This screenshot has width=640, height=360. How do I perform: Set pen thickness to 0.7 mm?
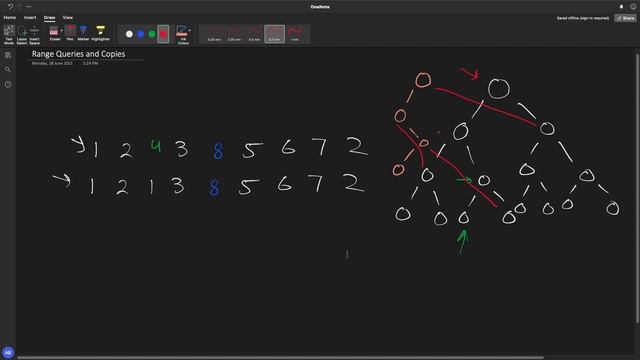274,34
